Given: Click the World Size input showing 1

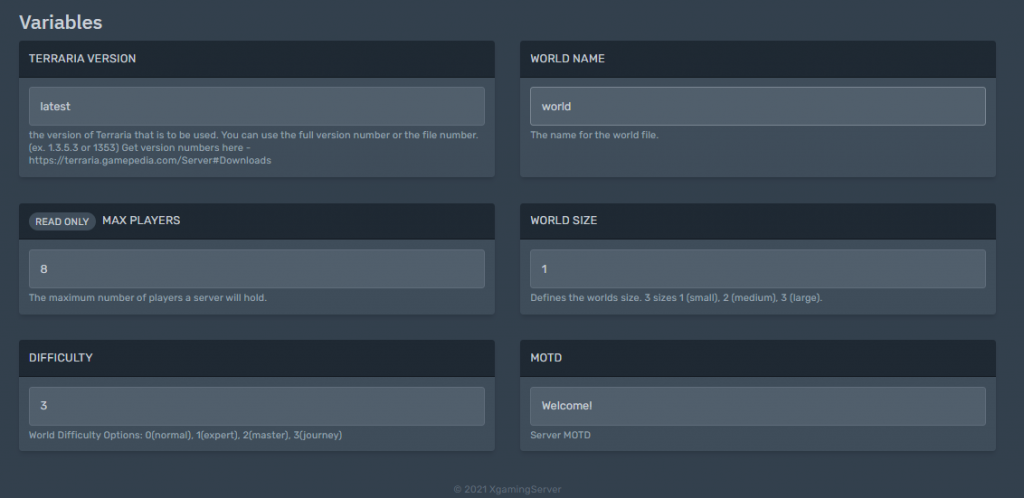Looking at the screenshot, I should pyautogui.click(x=758, y=269).
